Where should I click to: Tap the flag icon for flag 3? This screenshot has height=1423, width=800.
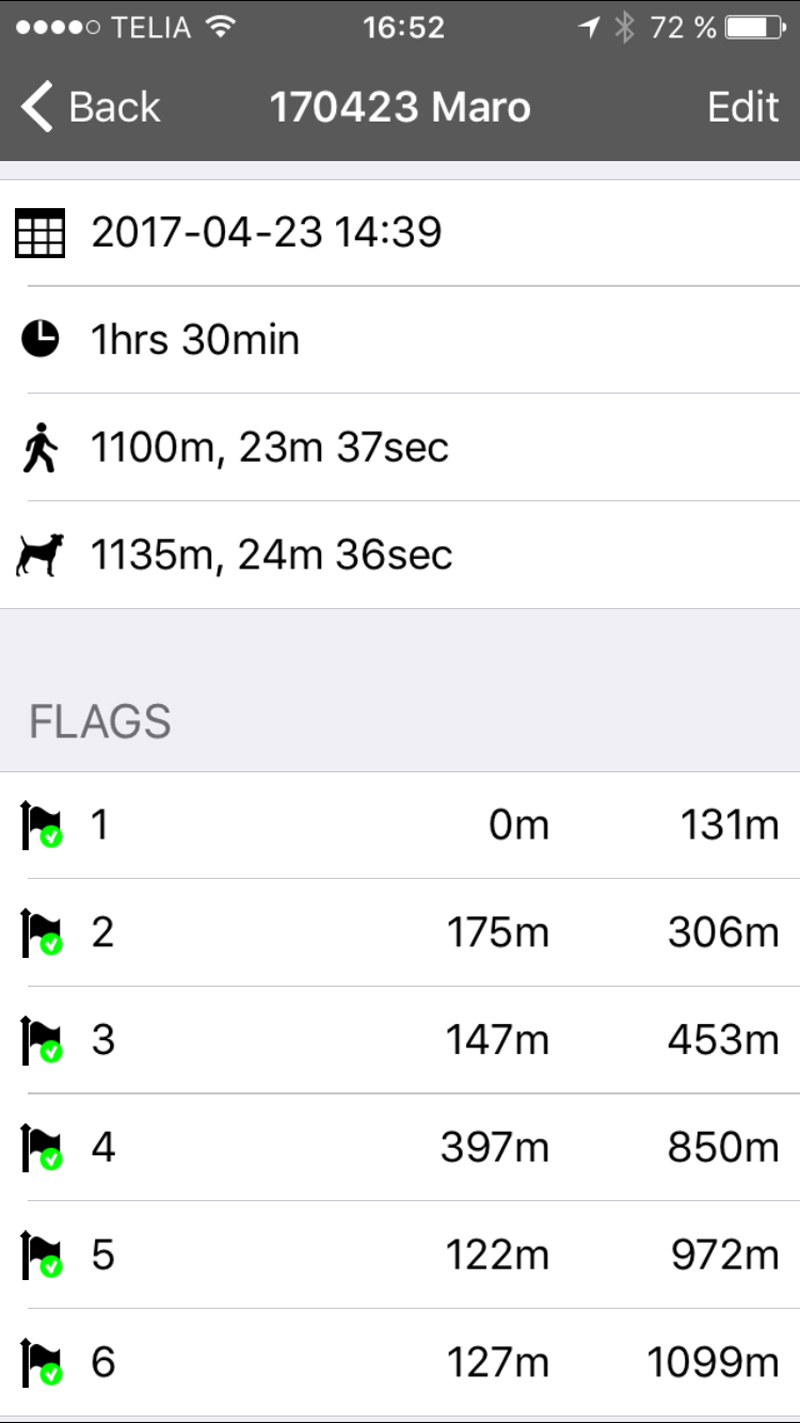(x=41, y=1041)
